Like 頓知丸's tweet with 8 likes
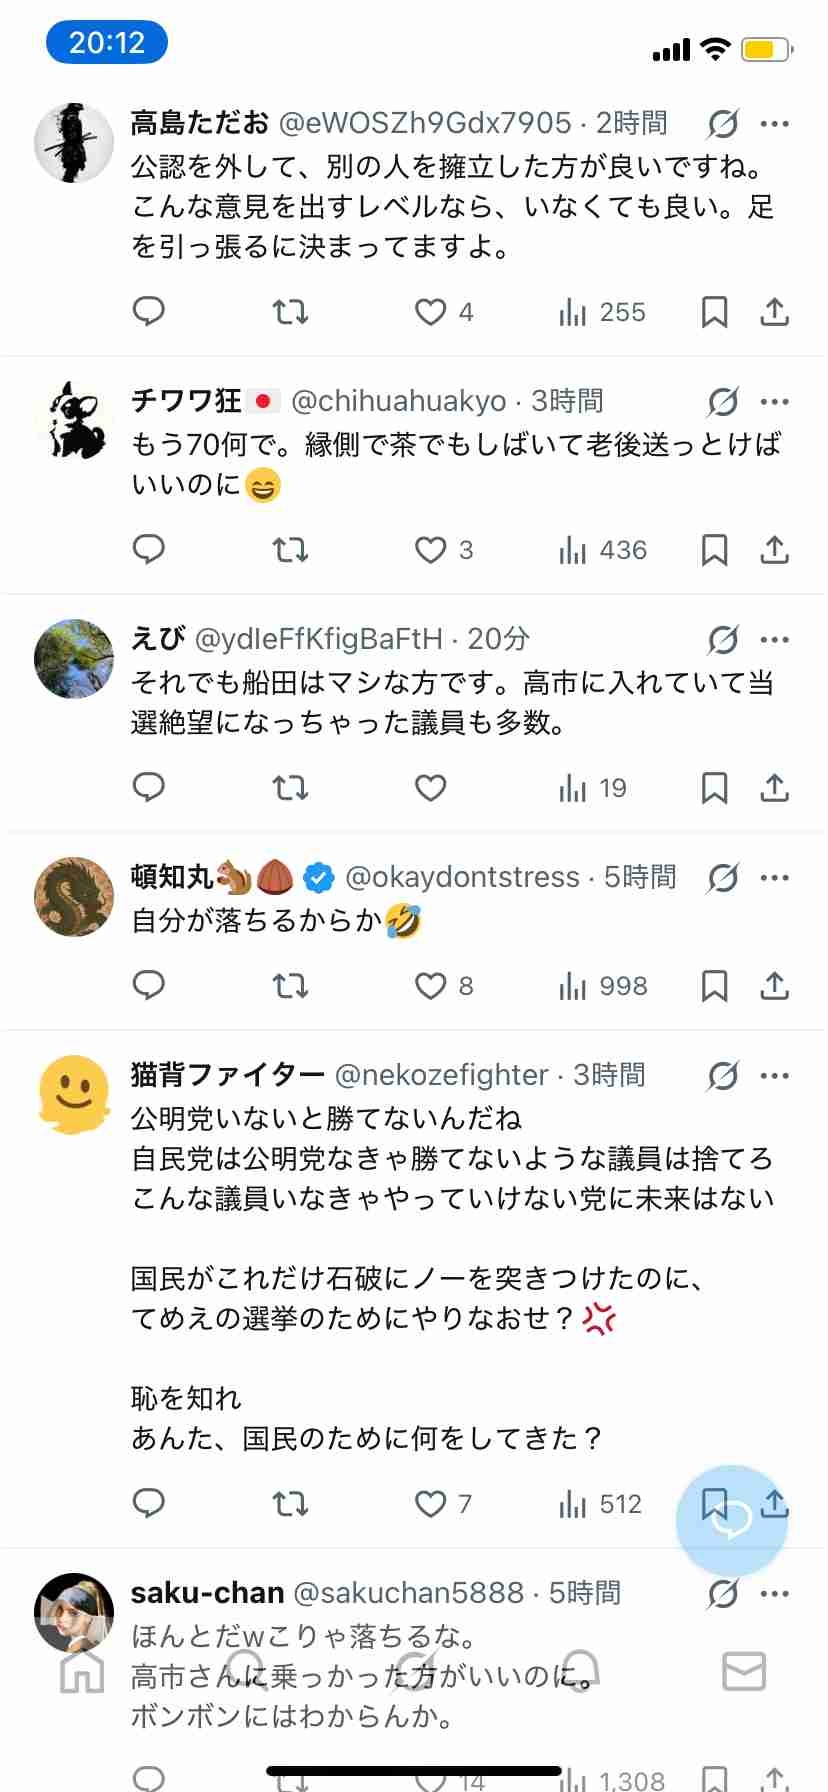 click(x=431, y=986)
